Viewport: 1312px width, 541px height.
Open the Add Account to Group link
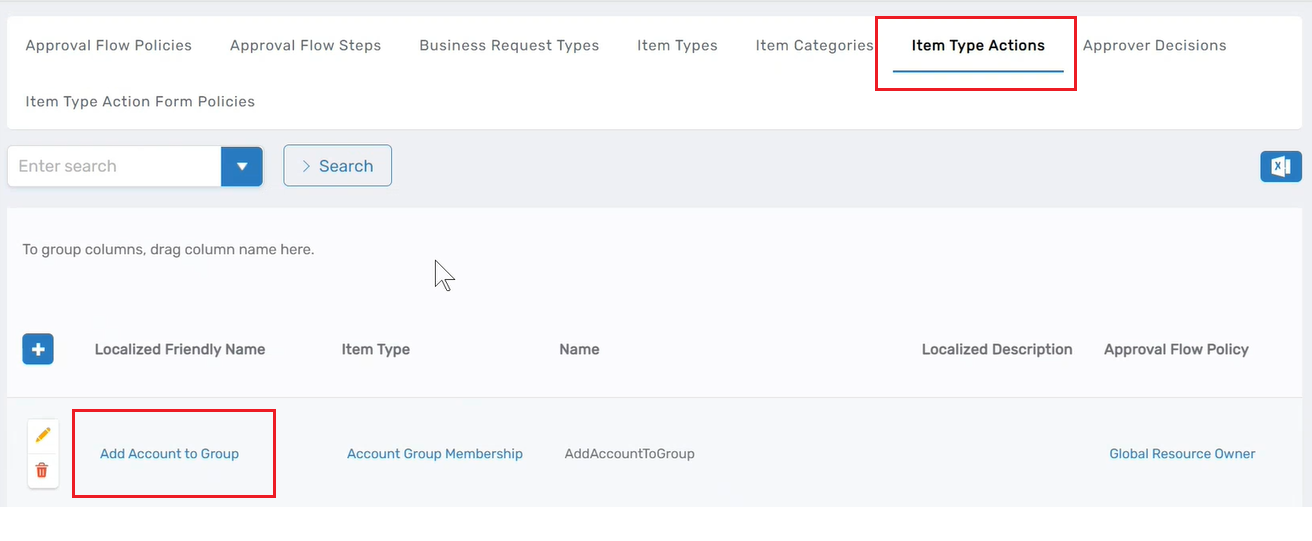click(x=170, y=453)
